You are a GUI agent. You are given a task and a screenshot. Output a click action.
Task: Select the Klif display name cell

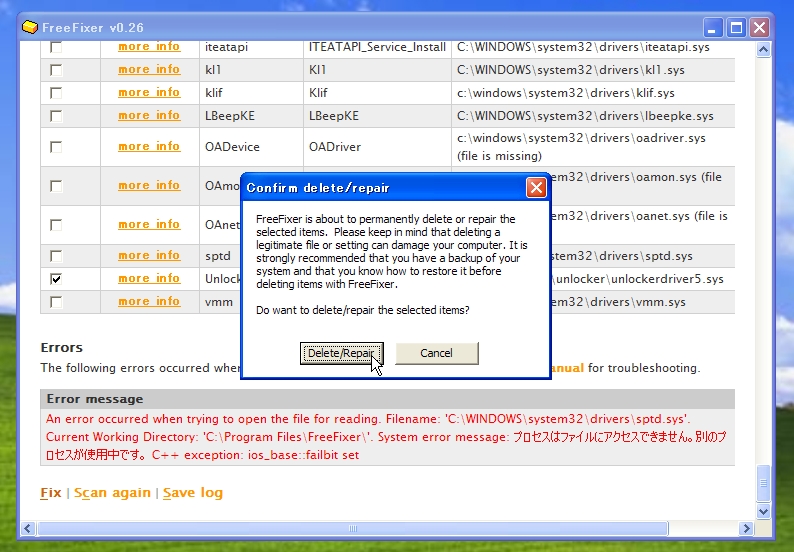377,93
